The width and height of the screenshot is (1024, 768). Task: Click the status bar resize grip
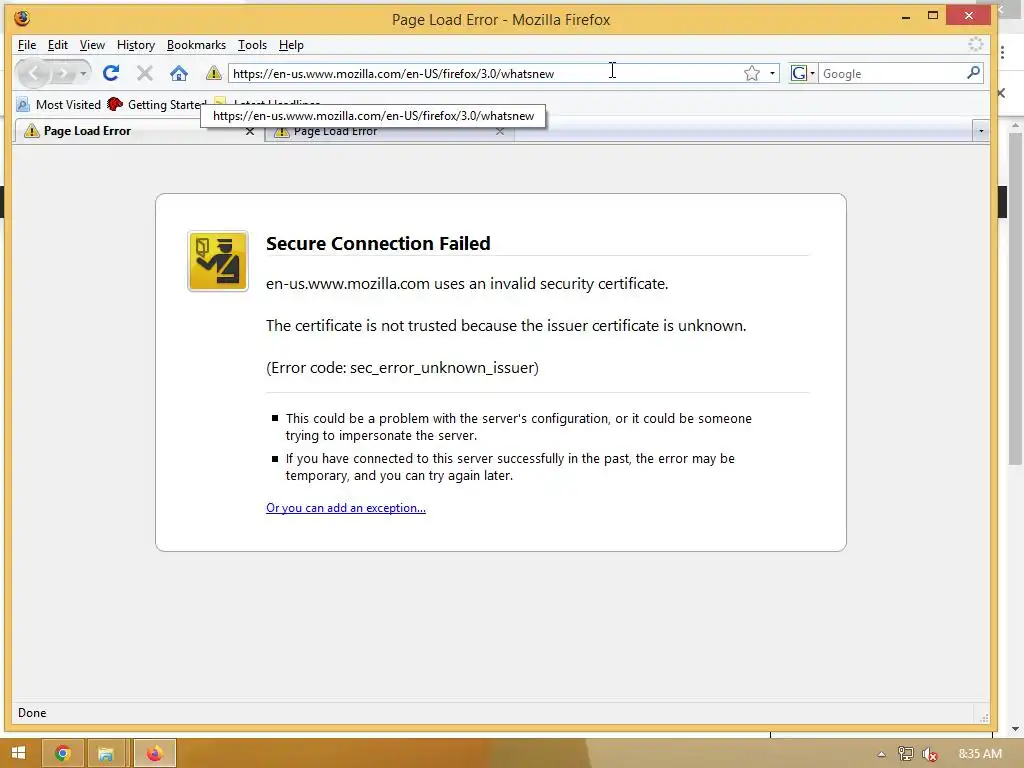pyautogui.click(x=984, y=716)
